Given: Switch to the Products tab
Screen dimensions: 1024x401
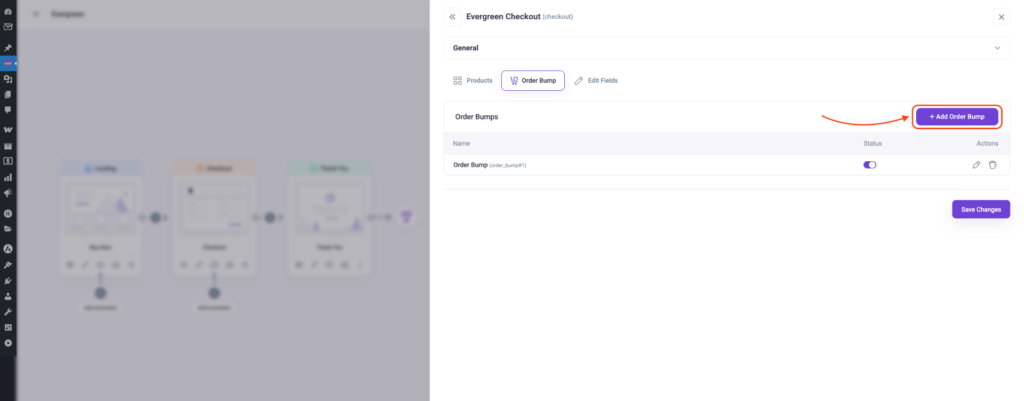Looking at the screenshot, I should tap(472, 80).
